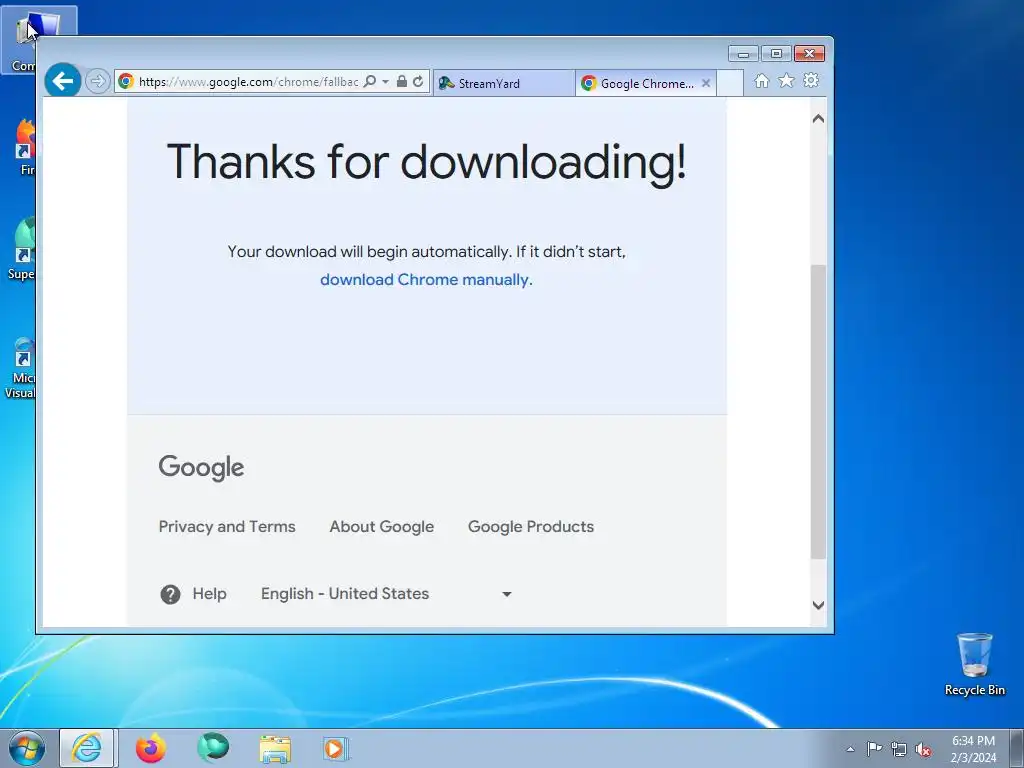Open About Google link
The width and height of the screenshot is (1024, 768).
(x=381, y=526)
